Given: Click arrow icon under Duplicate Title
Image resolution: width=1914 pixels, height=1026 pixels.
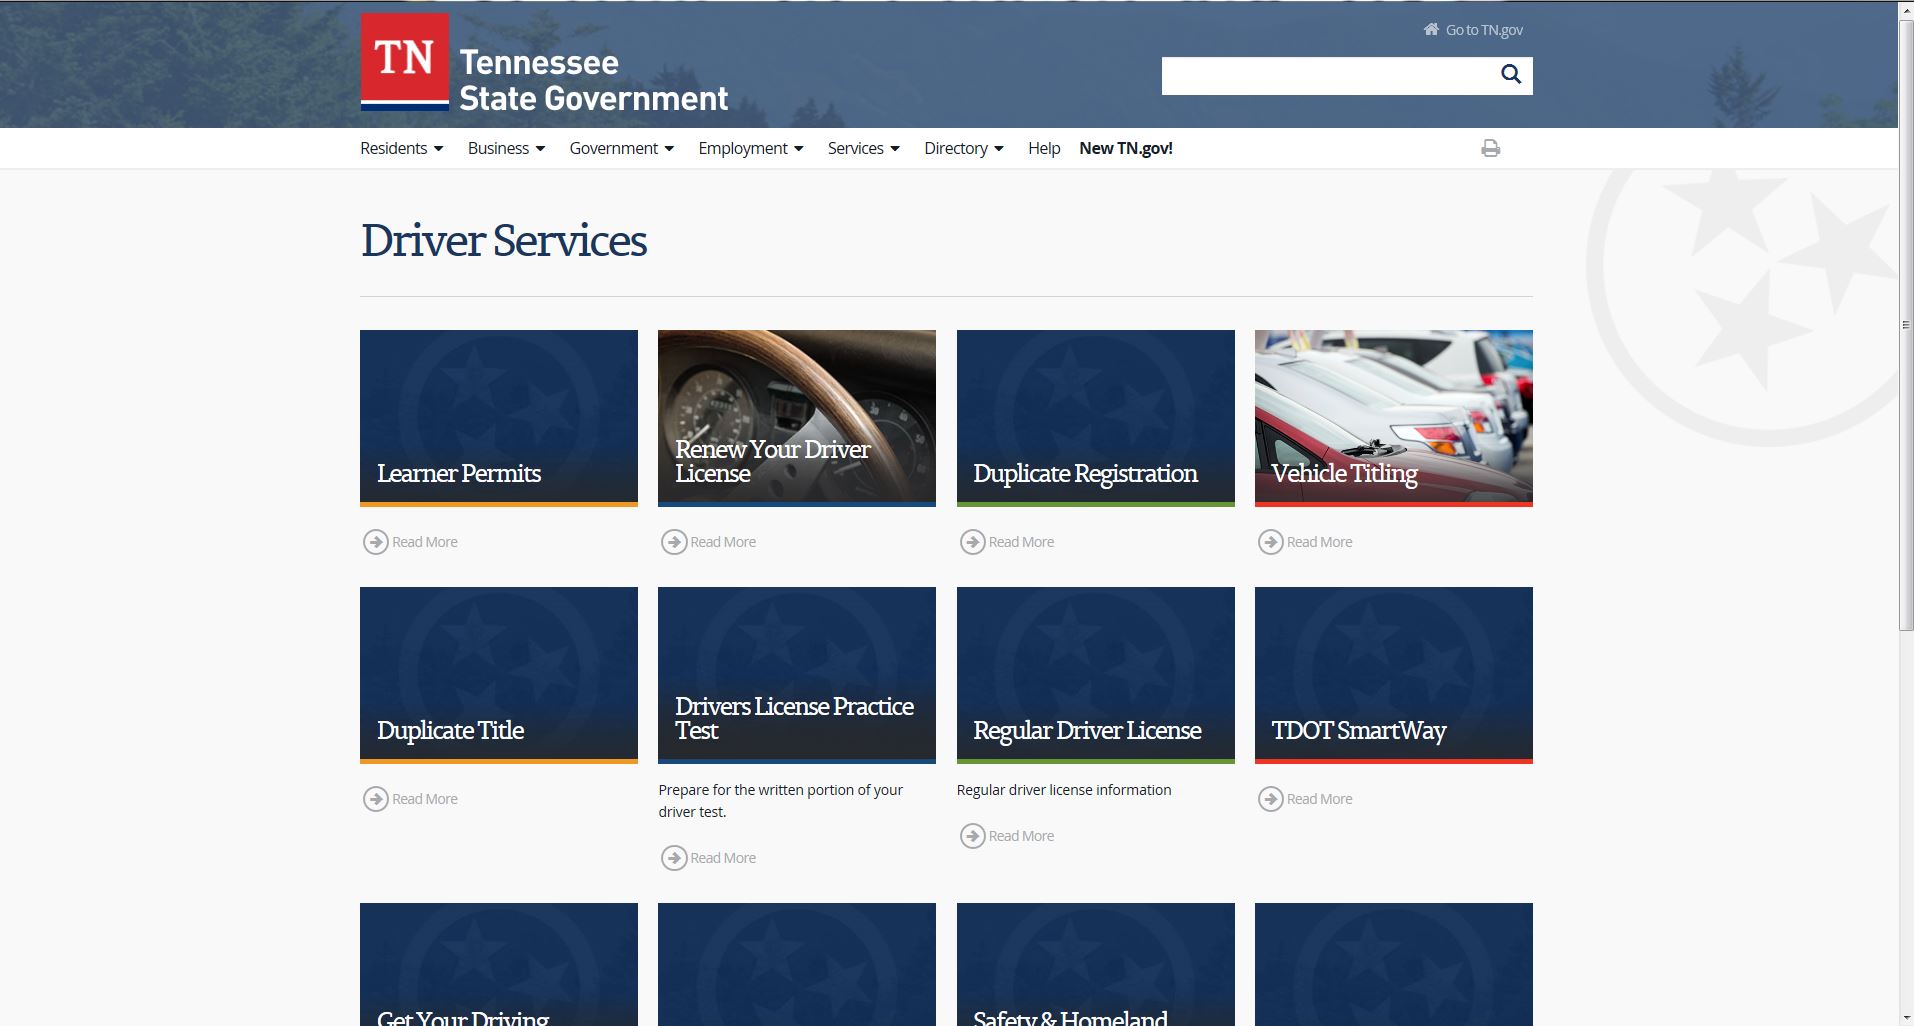Looking at the screenshot, I should click(375, 799).
